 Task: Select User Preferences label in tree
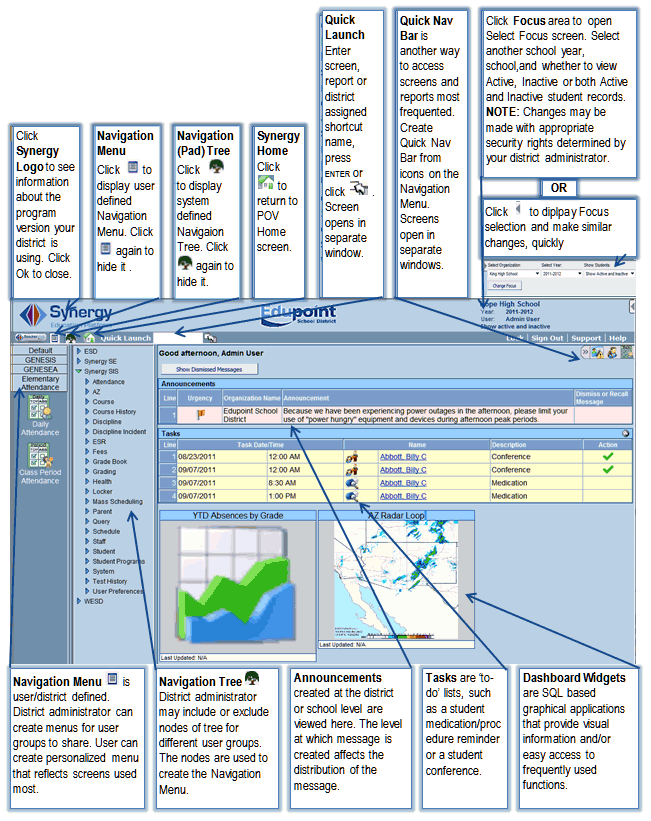click(117, 591)
